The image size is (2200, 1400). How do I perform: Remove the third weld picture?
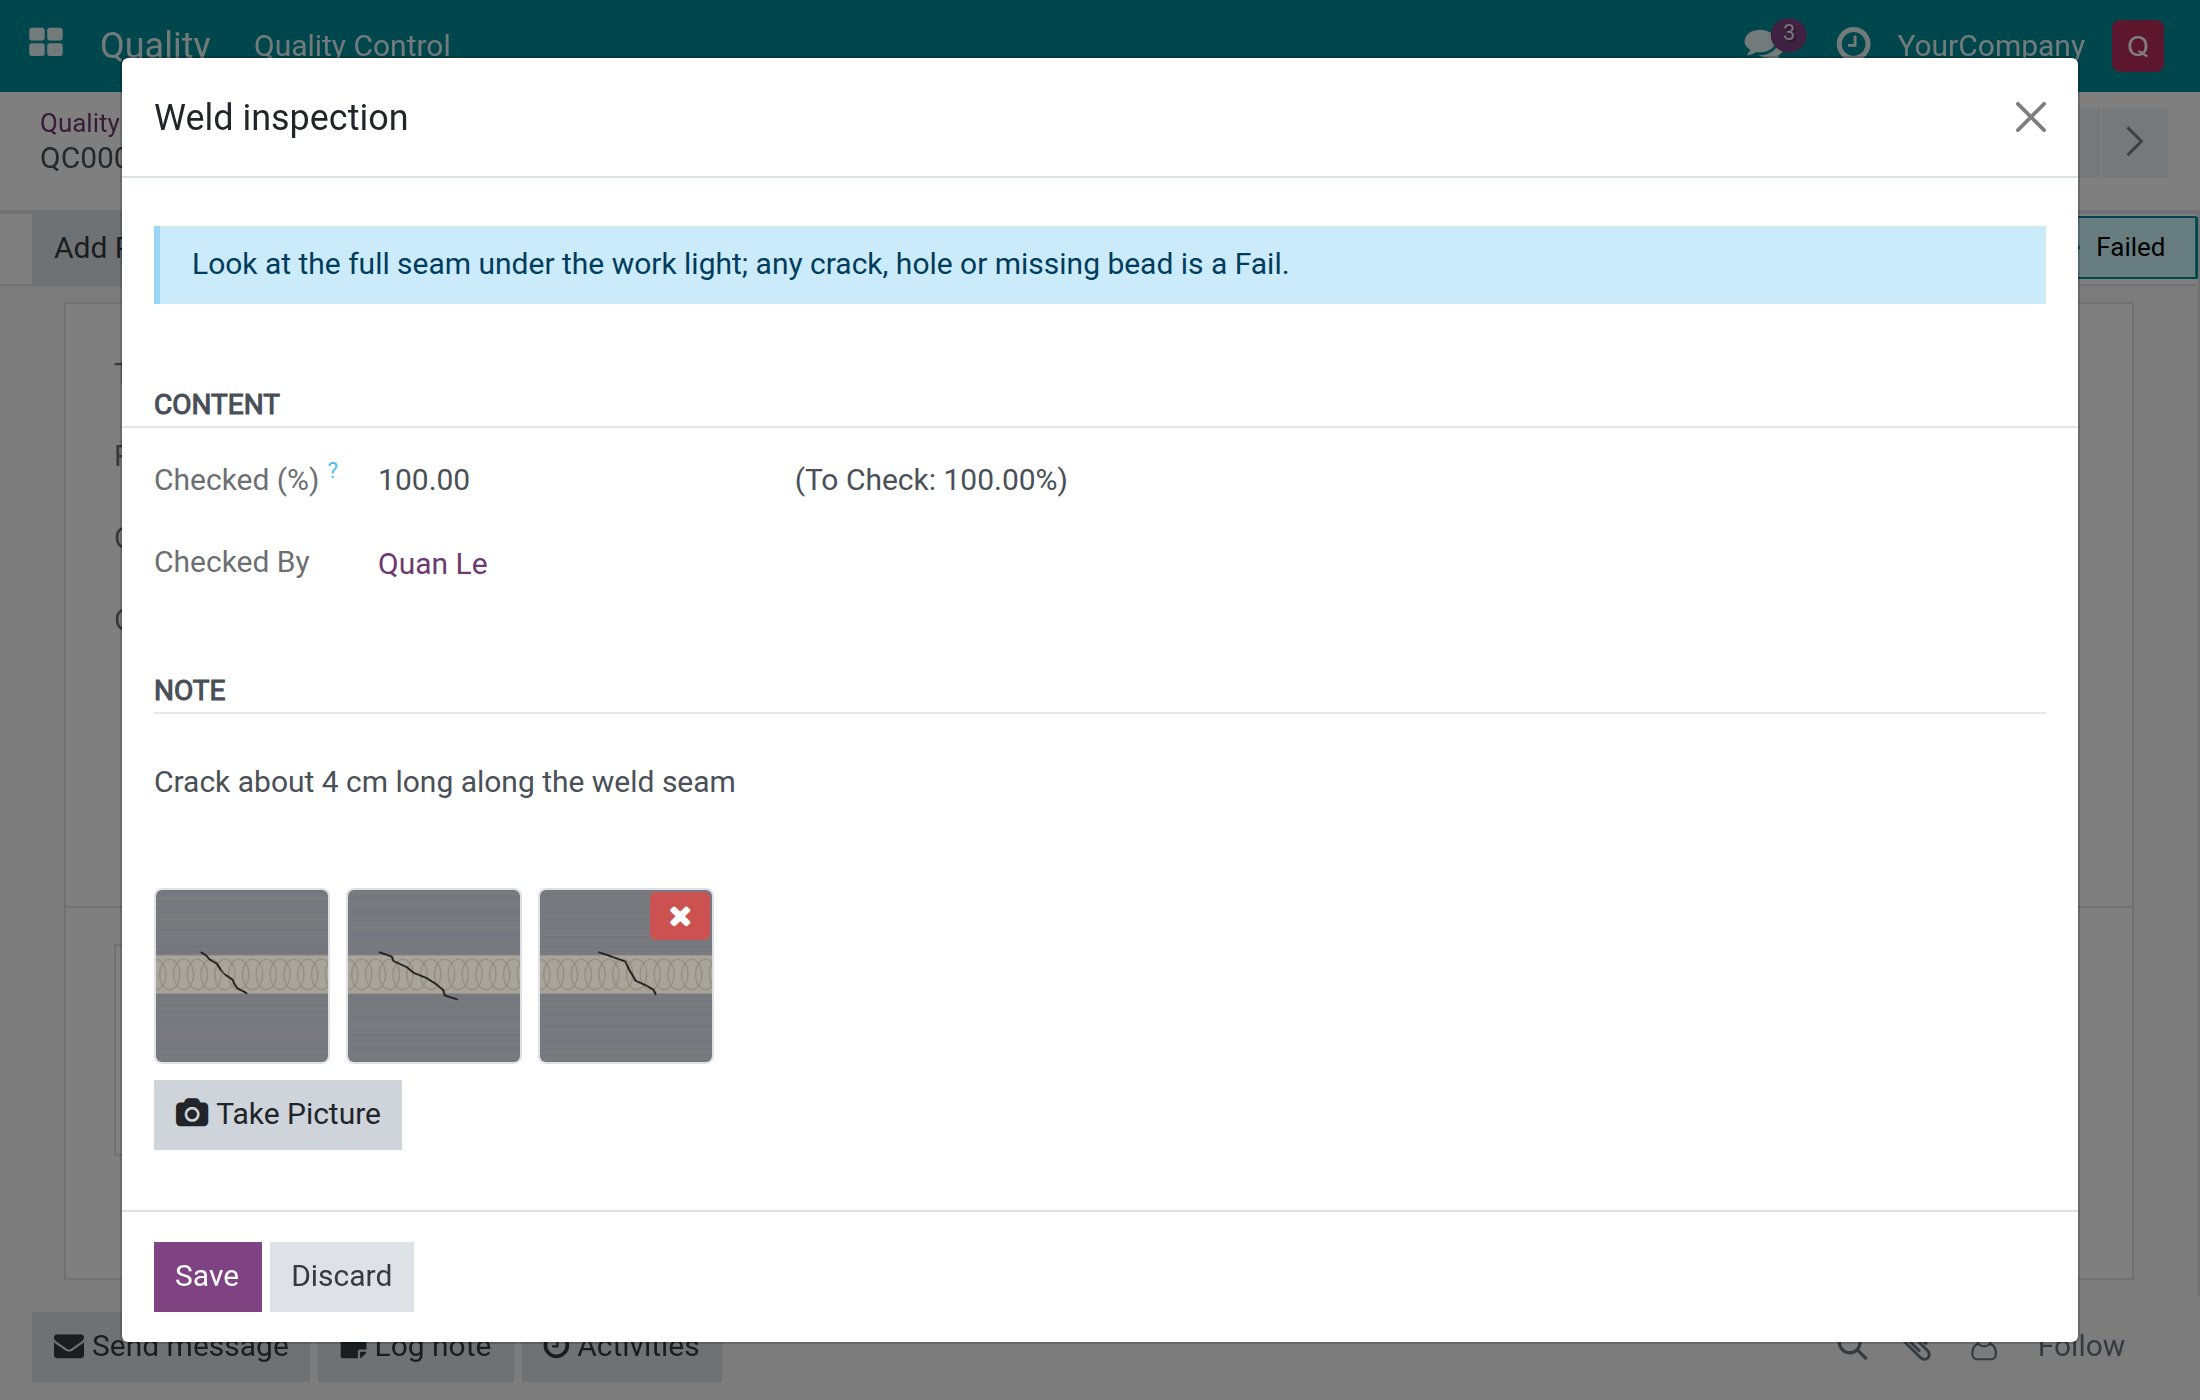(680, 916)
